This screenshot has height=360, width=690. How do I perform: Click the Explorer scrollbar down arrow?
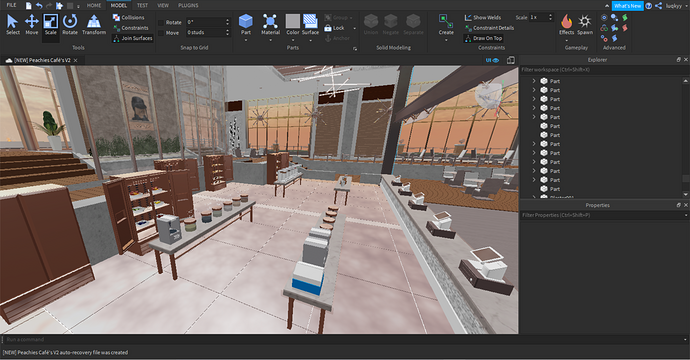click(x=686, y=194)
